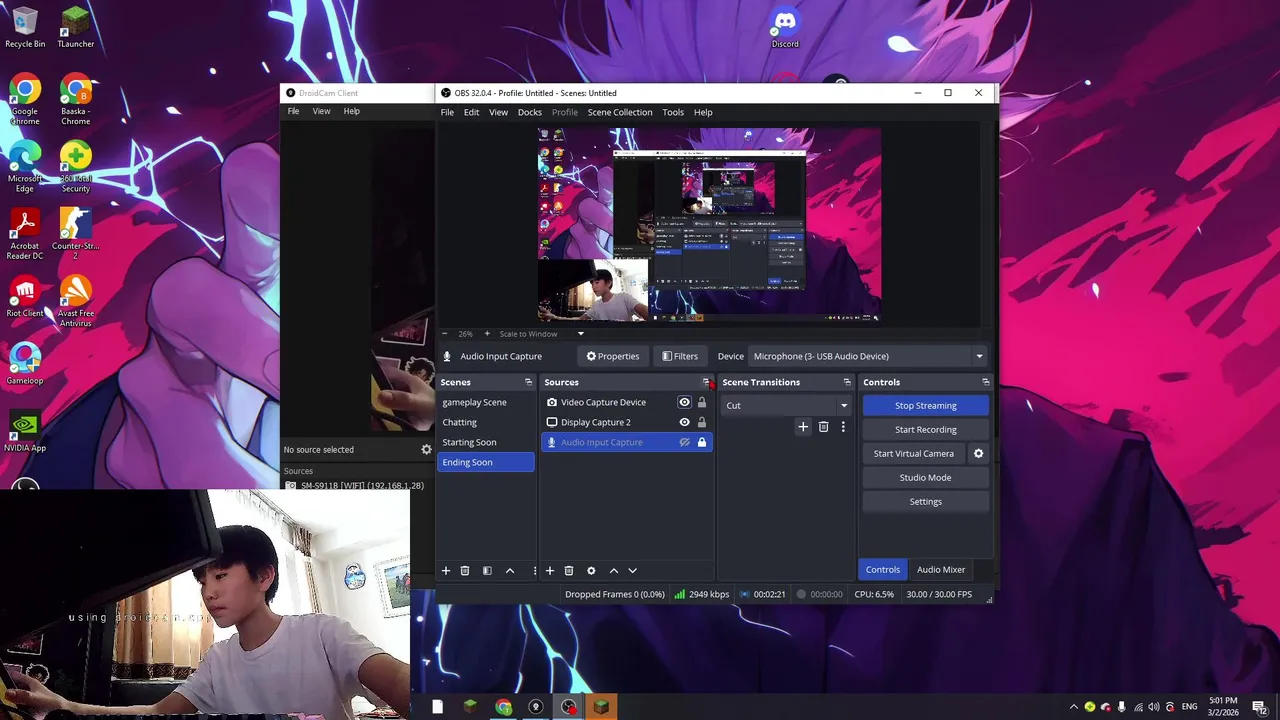Open TLauncher desktop icon
1280x720 pixels.
(x=76, y=27)
